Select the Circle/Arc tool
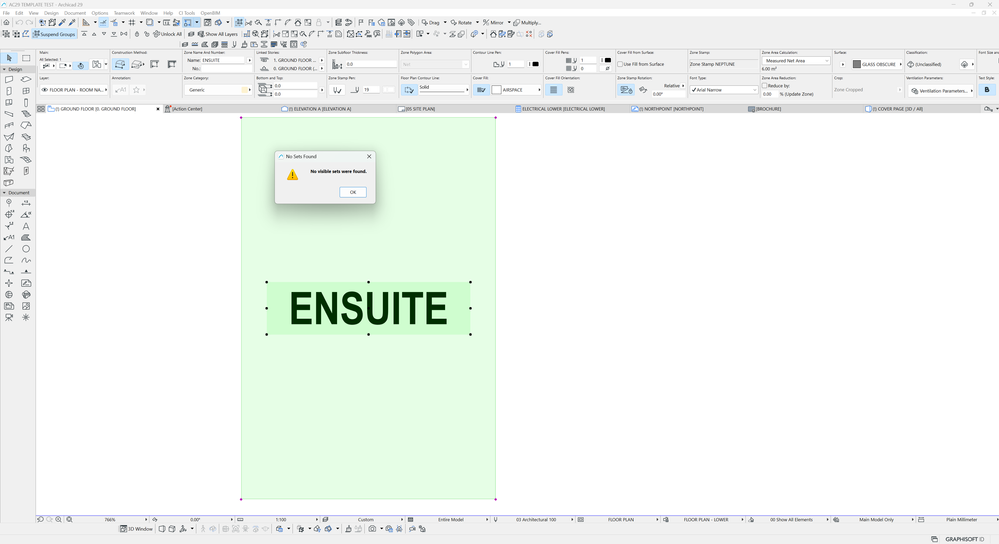 (x=26, y=249)
